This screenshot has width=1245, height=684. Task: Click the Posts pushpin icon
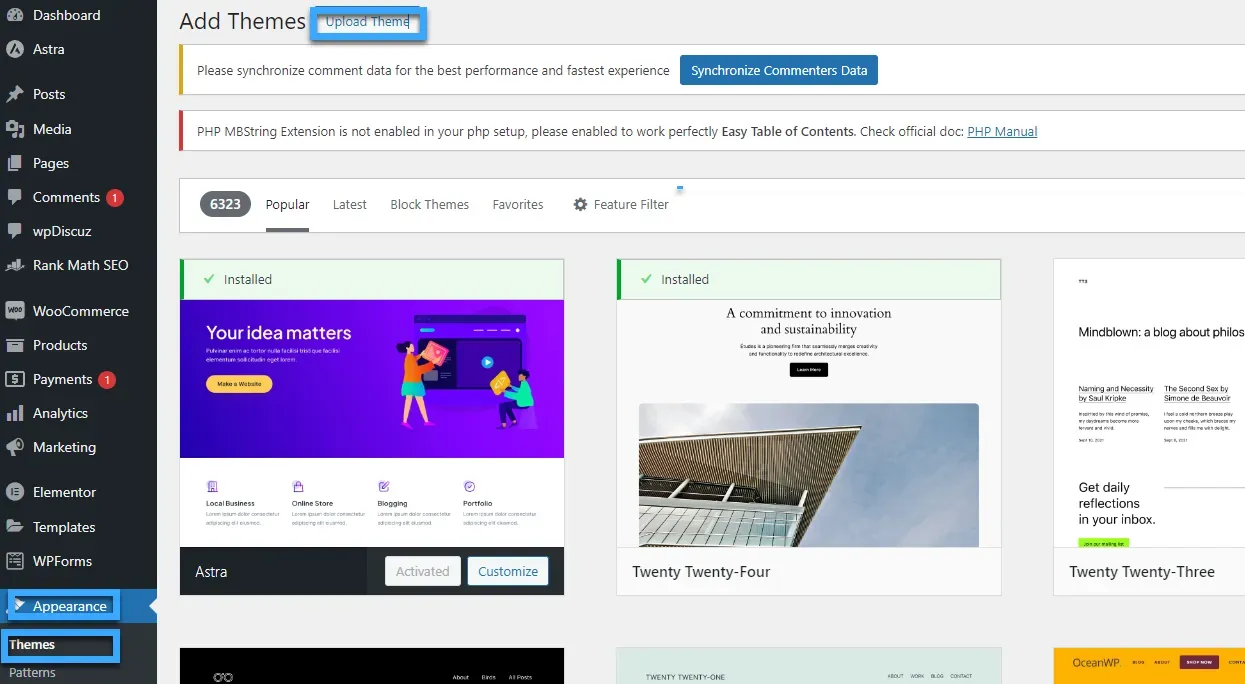pos(15,94)
